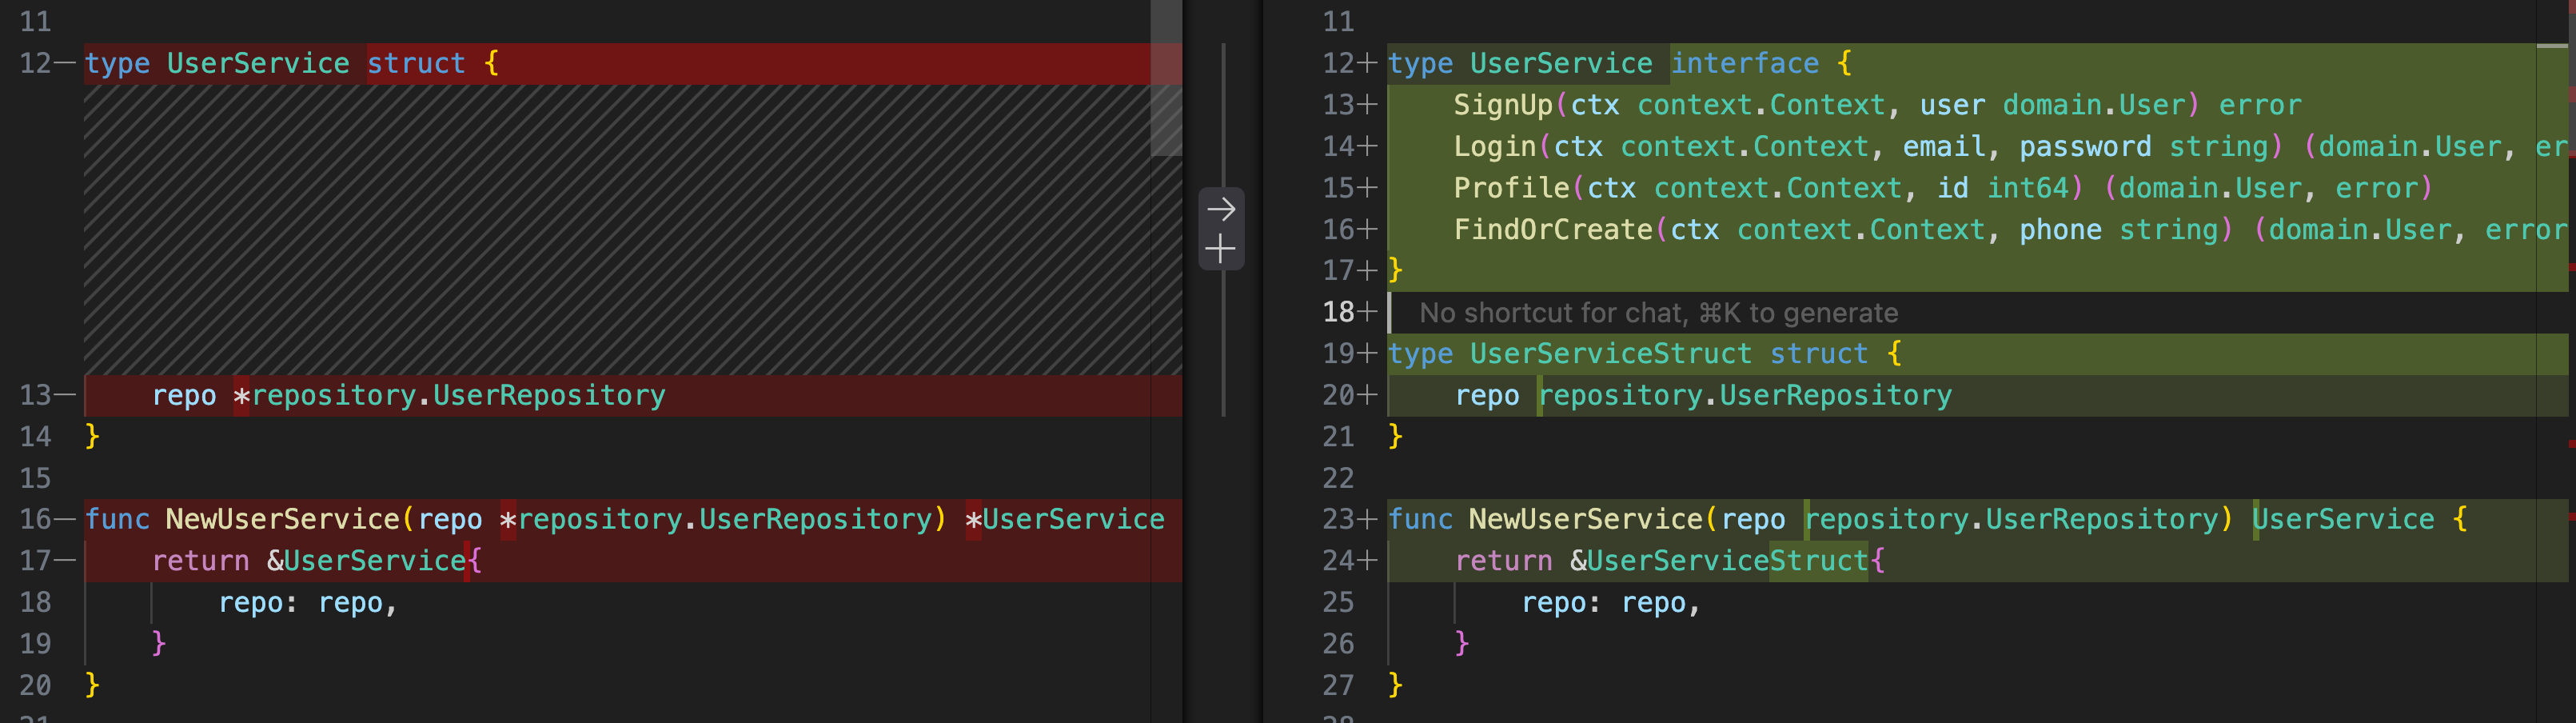
Task: Click the minus marker on line 17
Action: click(66, 561)
